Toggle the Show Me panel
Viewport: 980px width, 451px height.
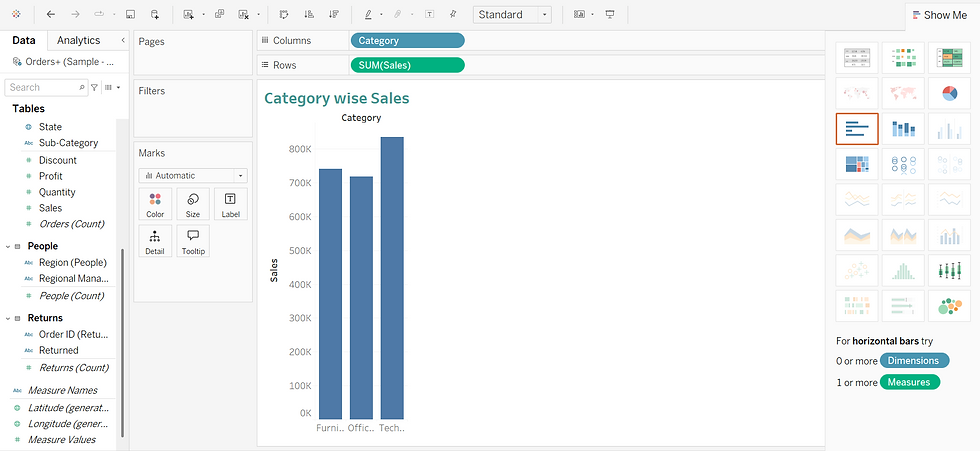[942, 15]
